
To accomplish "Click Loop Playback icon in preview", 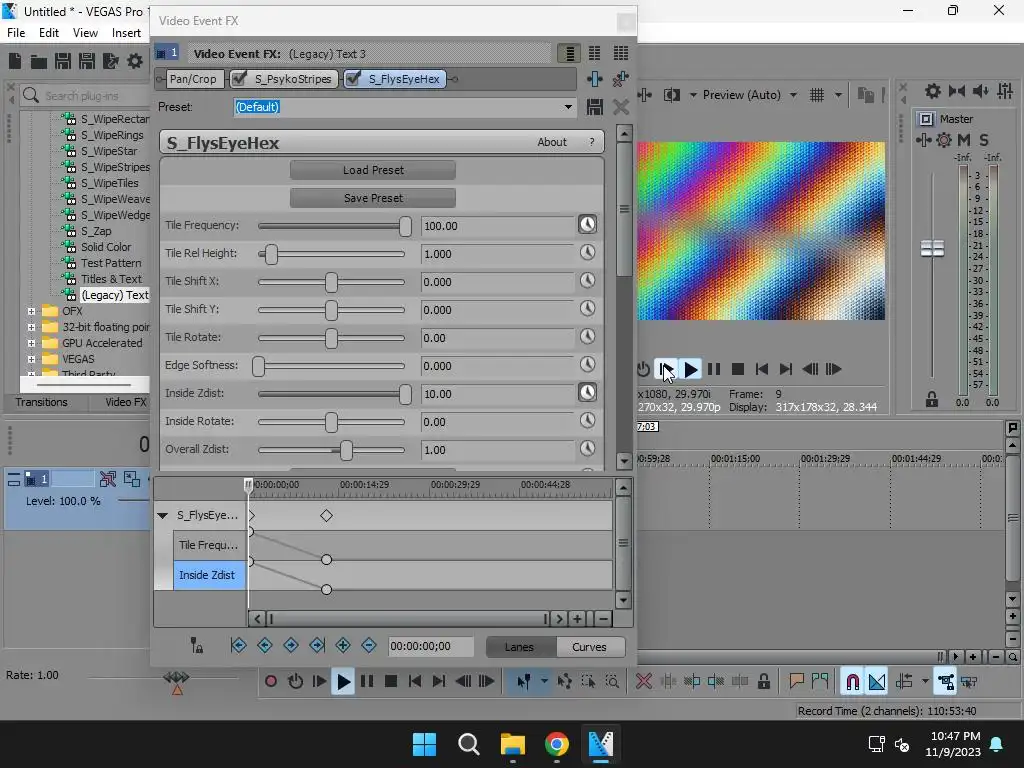I will (643, 370).
